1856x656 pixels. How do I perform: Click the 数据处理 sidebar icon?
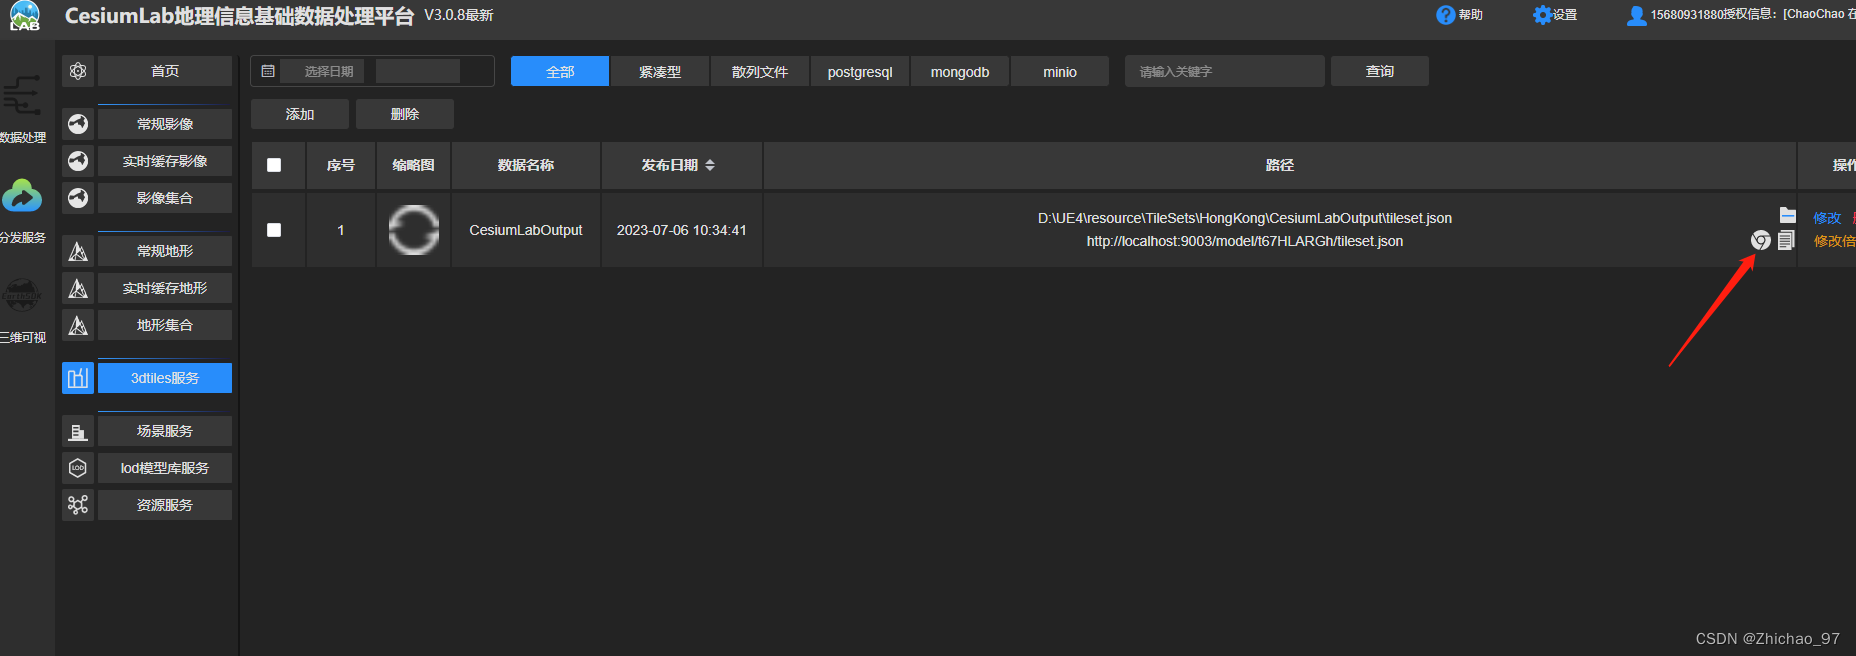[22, 97]
